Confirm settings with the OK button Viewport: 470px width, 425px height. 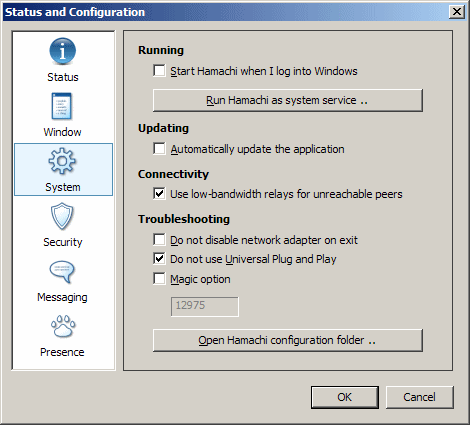345,397
